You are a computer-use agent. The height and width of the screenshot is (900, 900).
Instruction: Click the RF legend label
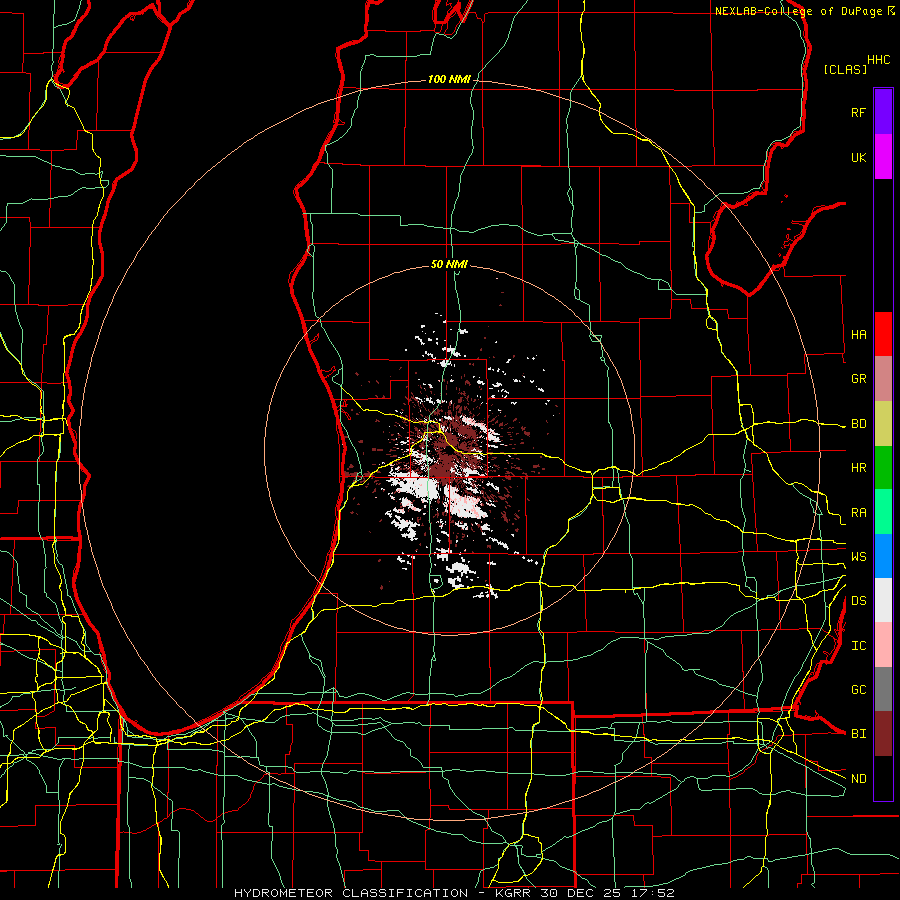tap(858, 112)
